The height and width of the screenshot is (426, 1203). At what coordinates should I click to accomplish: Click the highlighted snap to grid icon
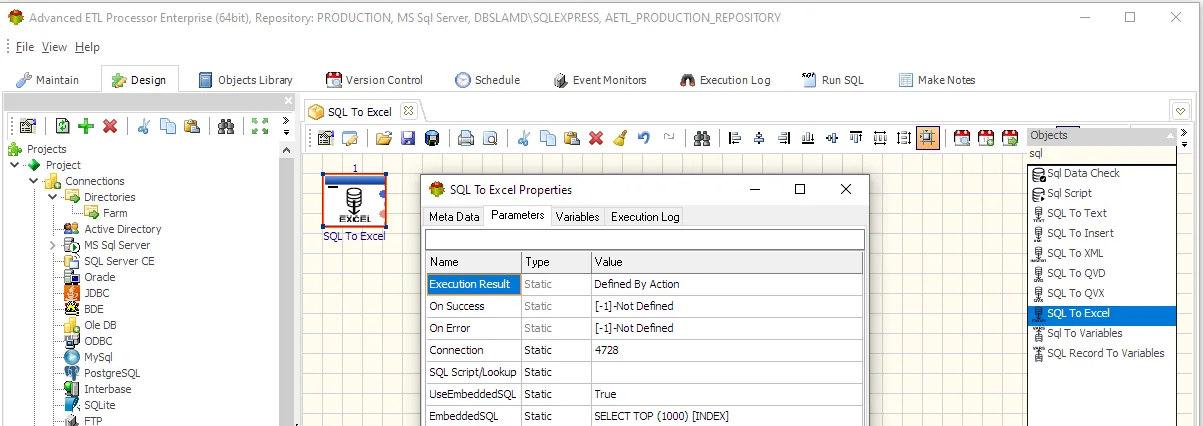tap(928, 138)
